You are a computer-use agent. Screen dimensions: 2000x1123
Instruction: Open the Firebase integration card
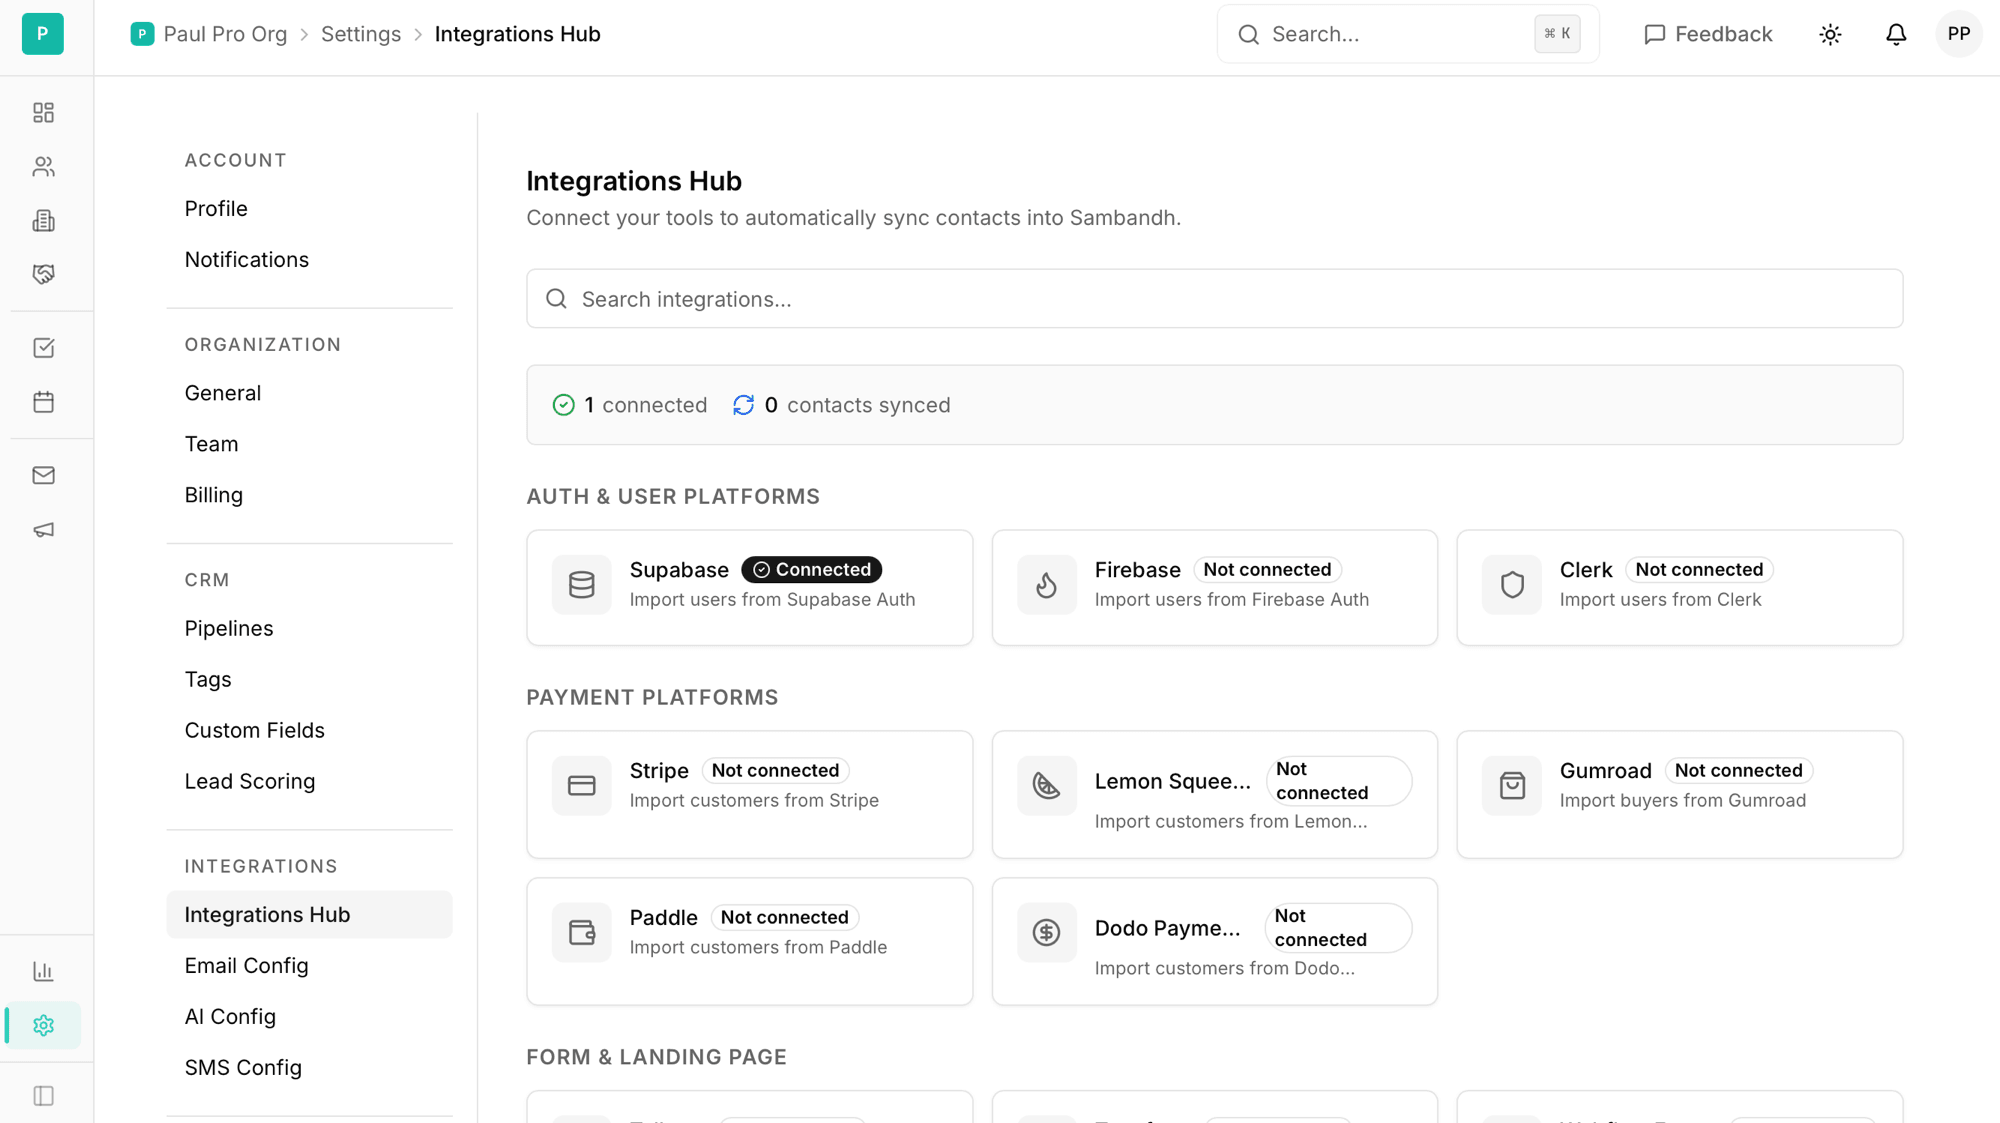pos(1214,588)
